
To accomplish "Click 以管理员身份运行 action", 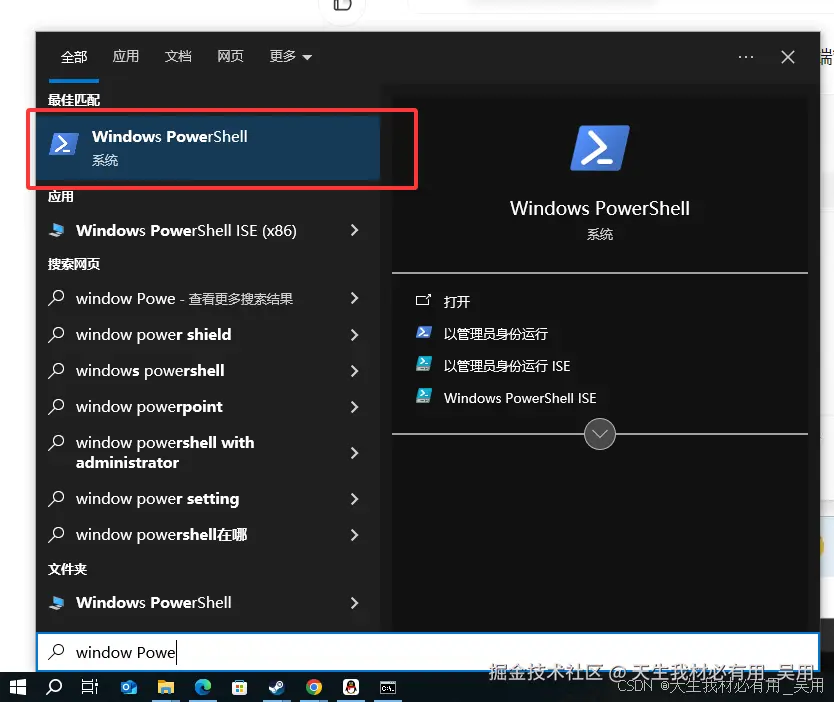I will [x=495, y=333].
